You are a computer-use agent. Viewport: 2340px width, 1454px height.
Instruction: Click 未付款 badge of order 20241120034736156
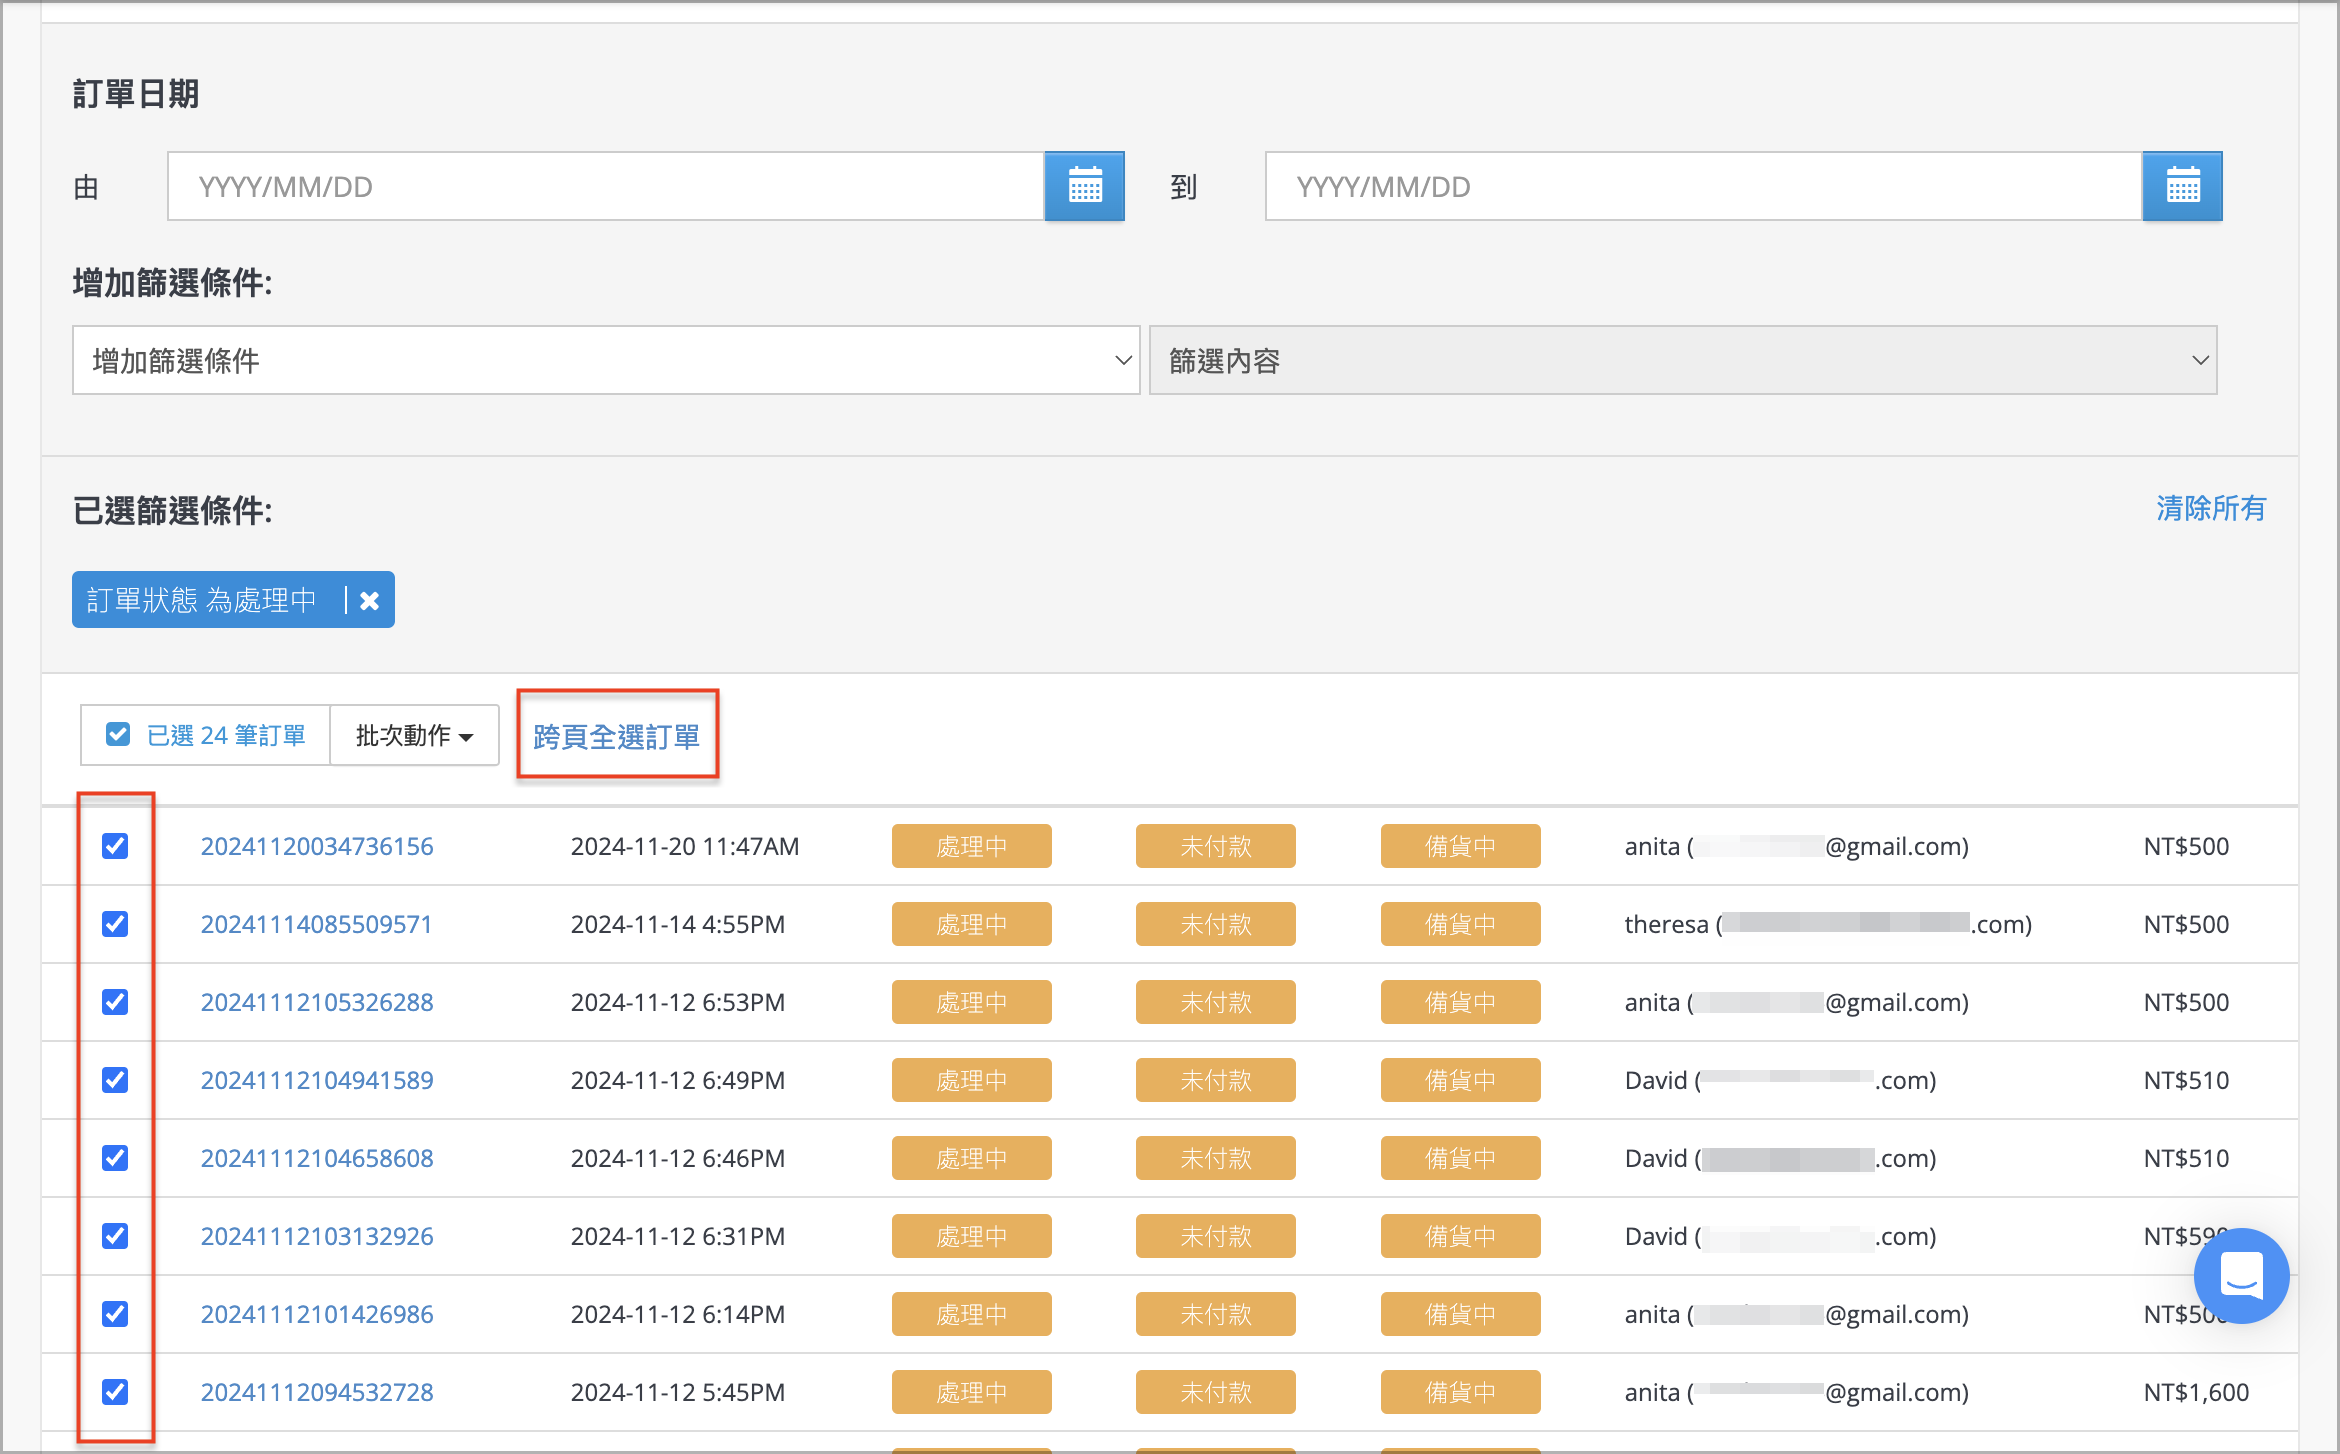point(1216,846)
